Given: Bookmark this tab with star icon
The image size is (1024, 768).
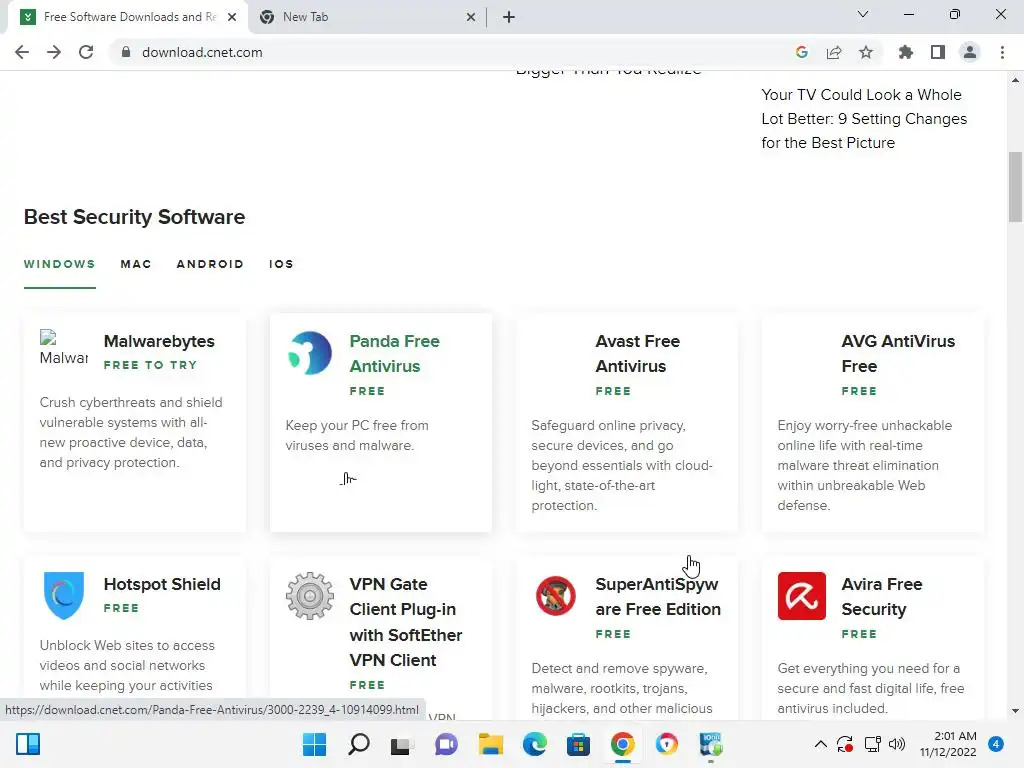Looking at the screenshot, I should click(866, 52).
